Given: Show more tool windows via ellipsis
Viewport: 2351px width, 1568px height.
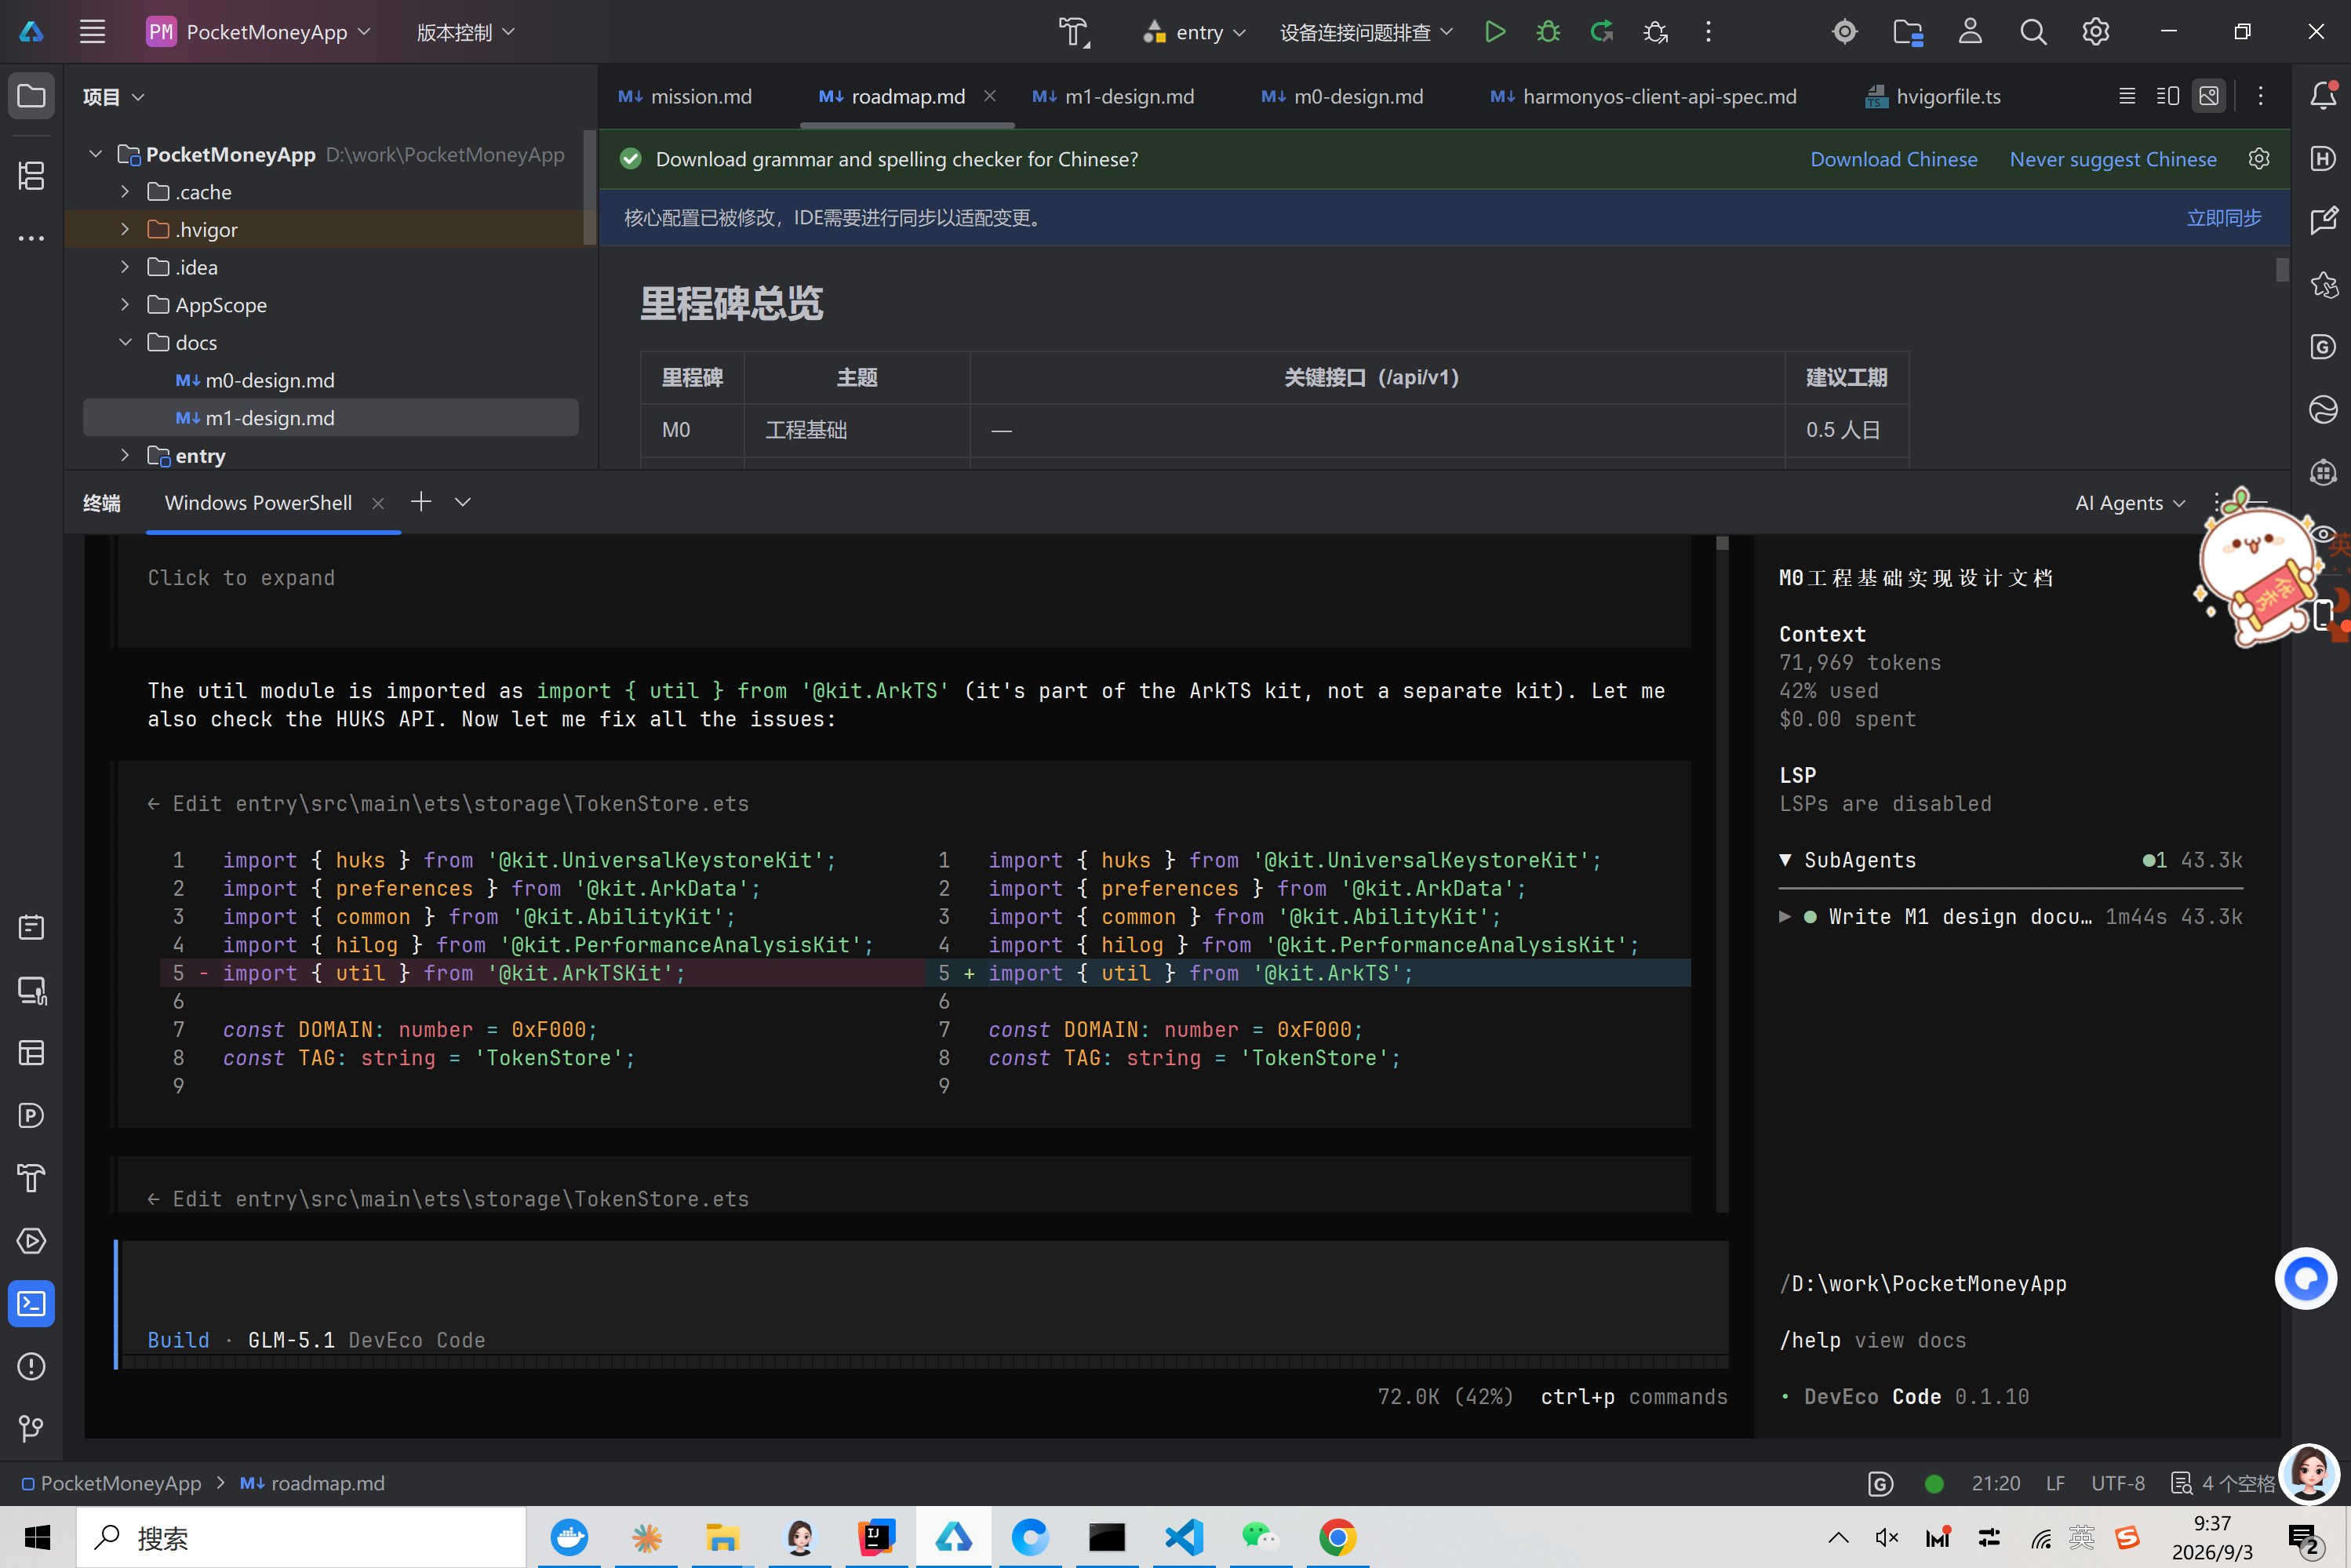Looking at the screenshot, I should [32, 238].
